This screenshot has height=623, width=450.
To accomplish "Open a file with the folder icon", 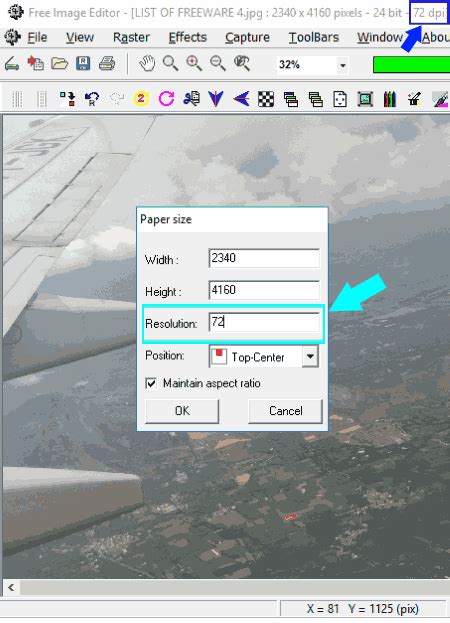I will tap(59, 64).
